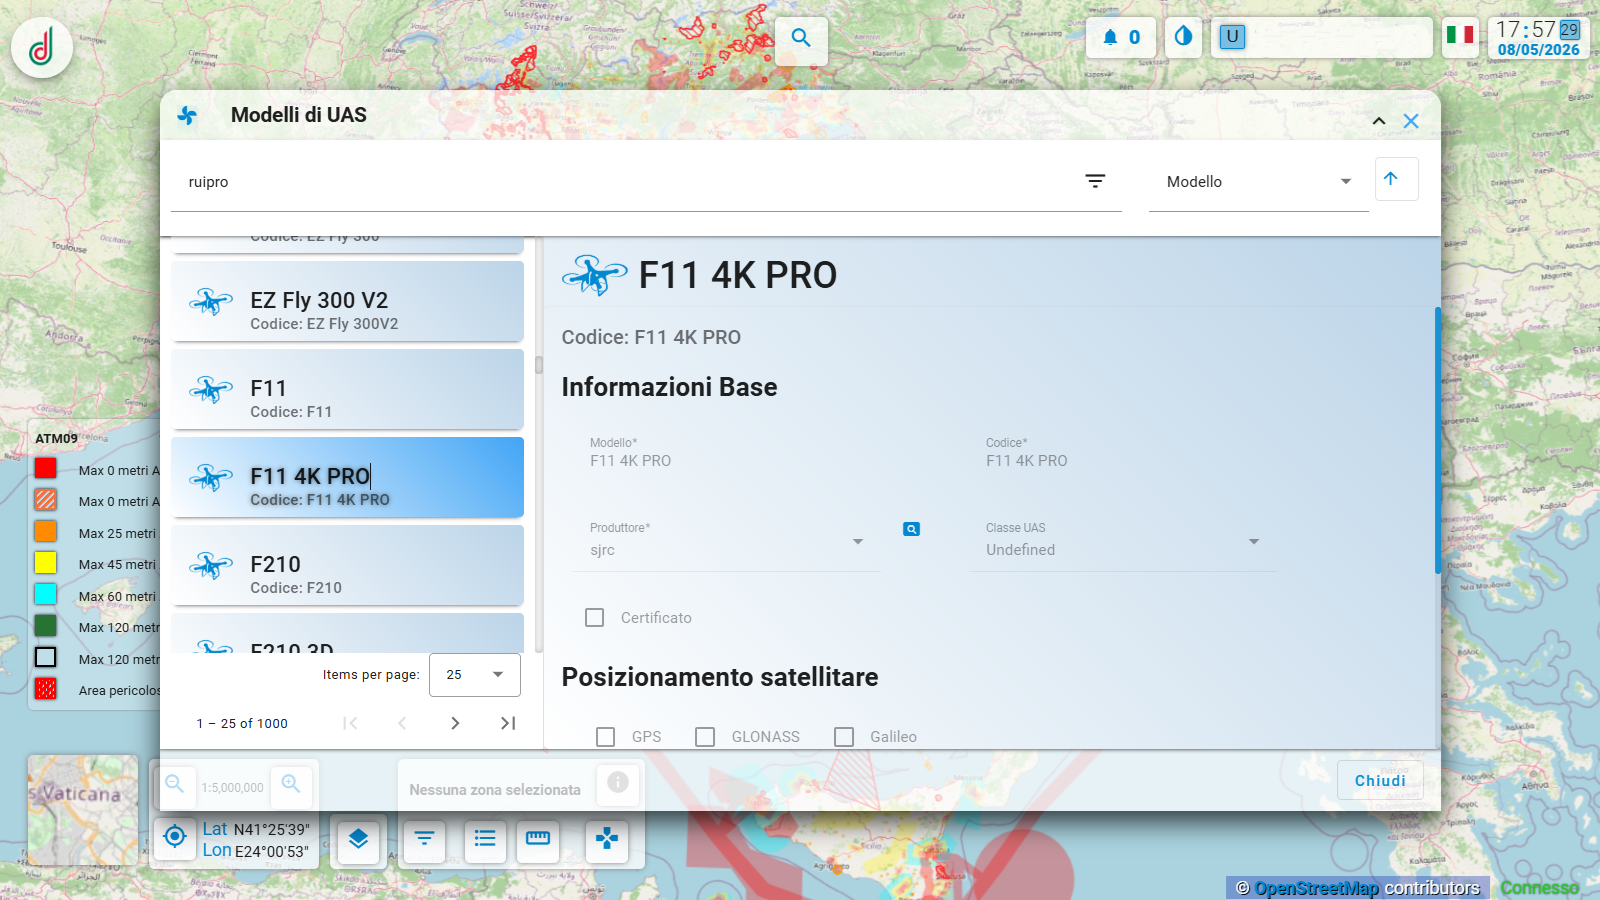Click the cyan Max 60 metri legend swatch
Image resolution: width=1600 pixels, height=900 pixels.
click(46, 595)
